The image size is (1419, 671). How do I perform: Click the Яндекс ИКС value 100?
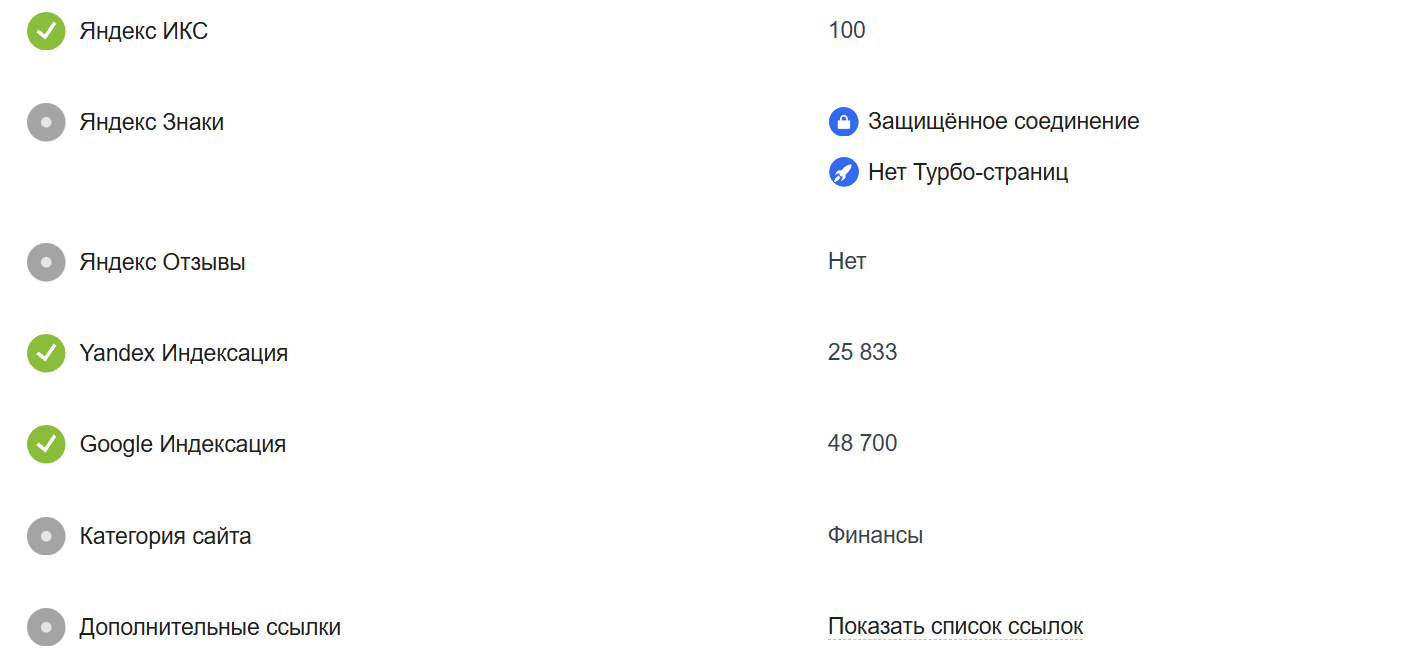847,30
